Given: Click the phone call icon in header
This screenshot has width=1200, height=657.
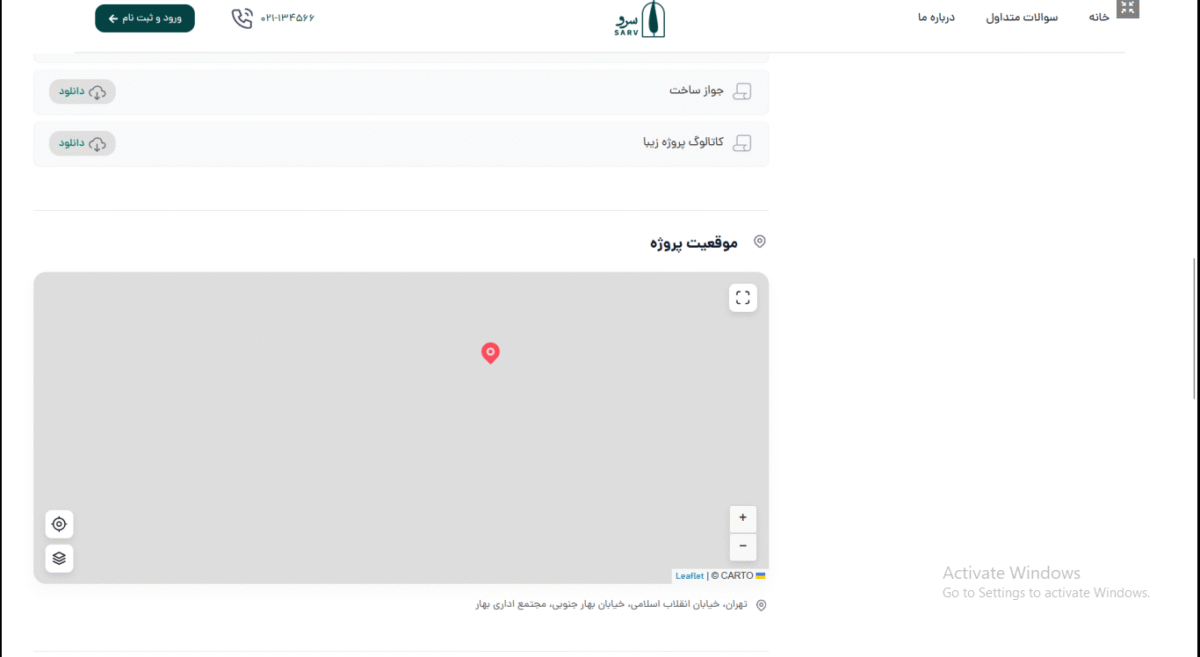Looking at the screenshot, I should 242,18.
